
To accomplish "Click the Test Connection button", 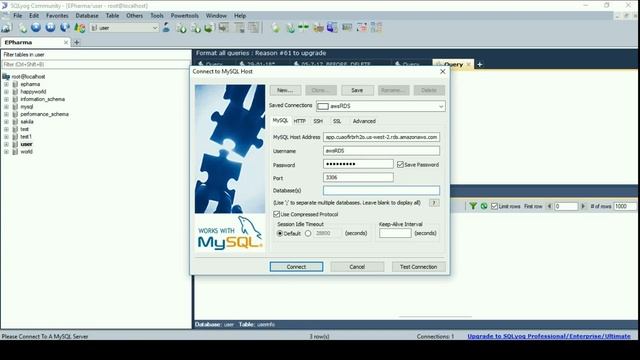I will [418, 267].
